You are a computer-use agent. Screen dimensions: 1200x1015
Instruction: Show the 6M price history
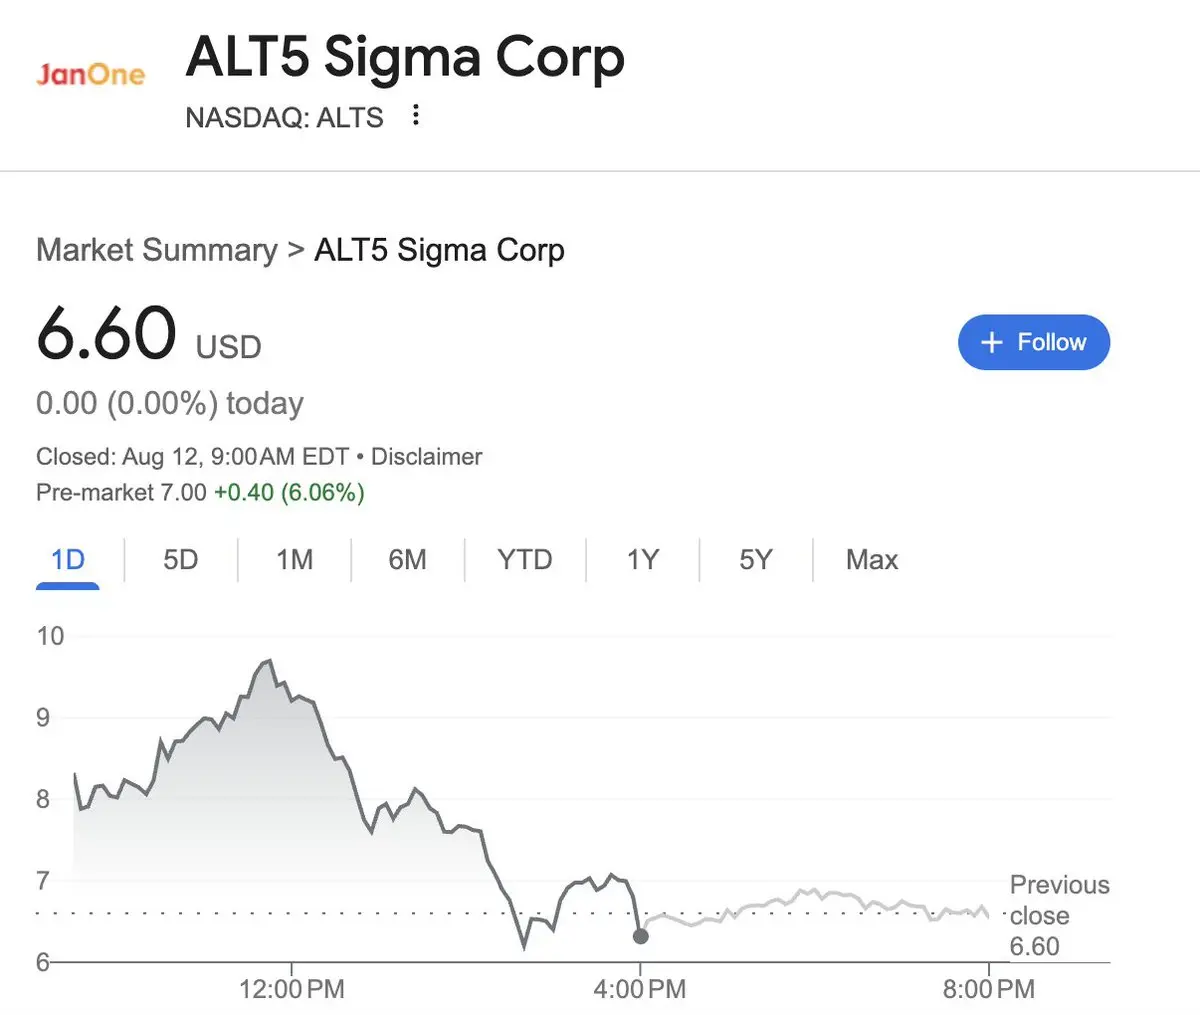407,560
